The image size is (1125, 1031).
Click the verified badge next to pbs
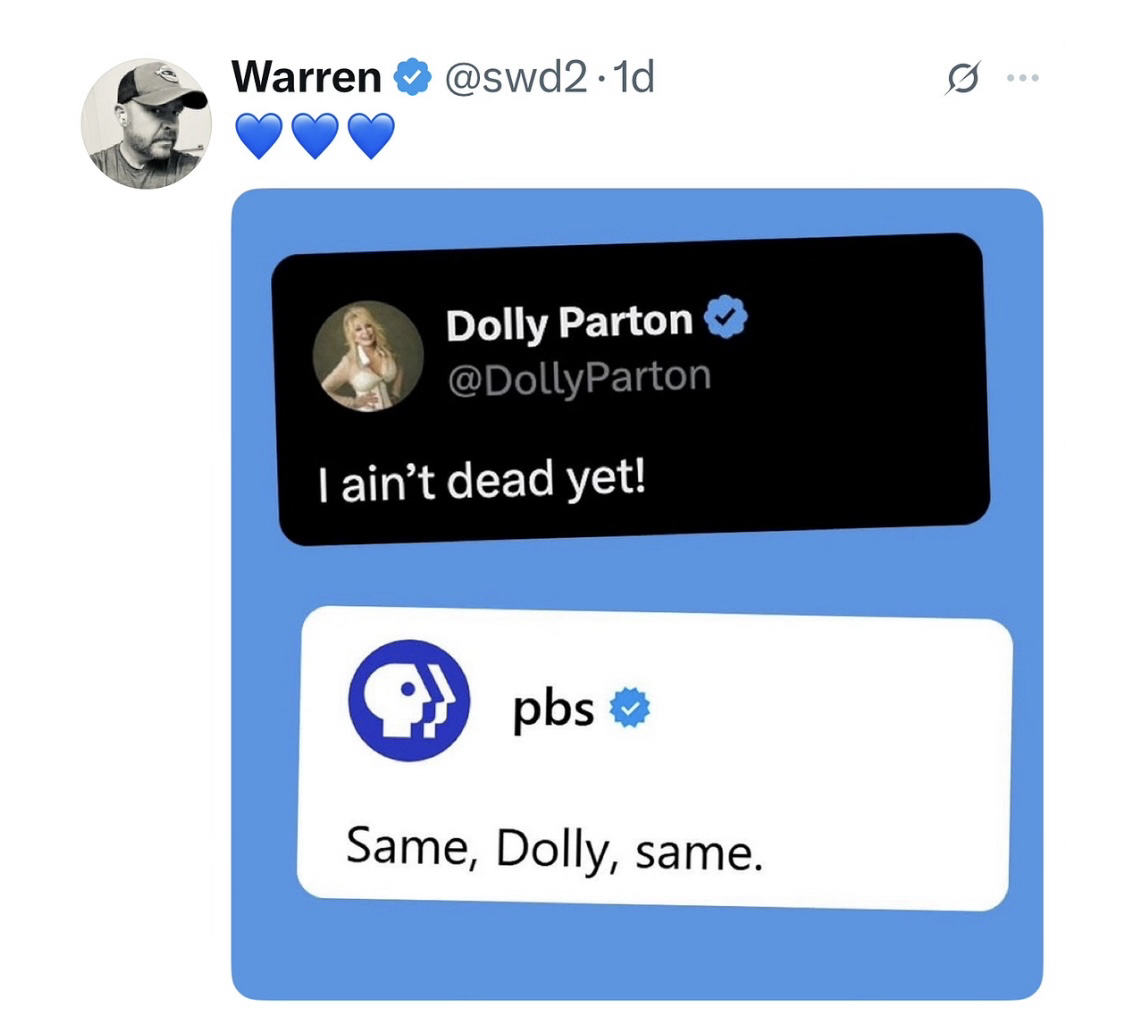(629, 707)
